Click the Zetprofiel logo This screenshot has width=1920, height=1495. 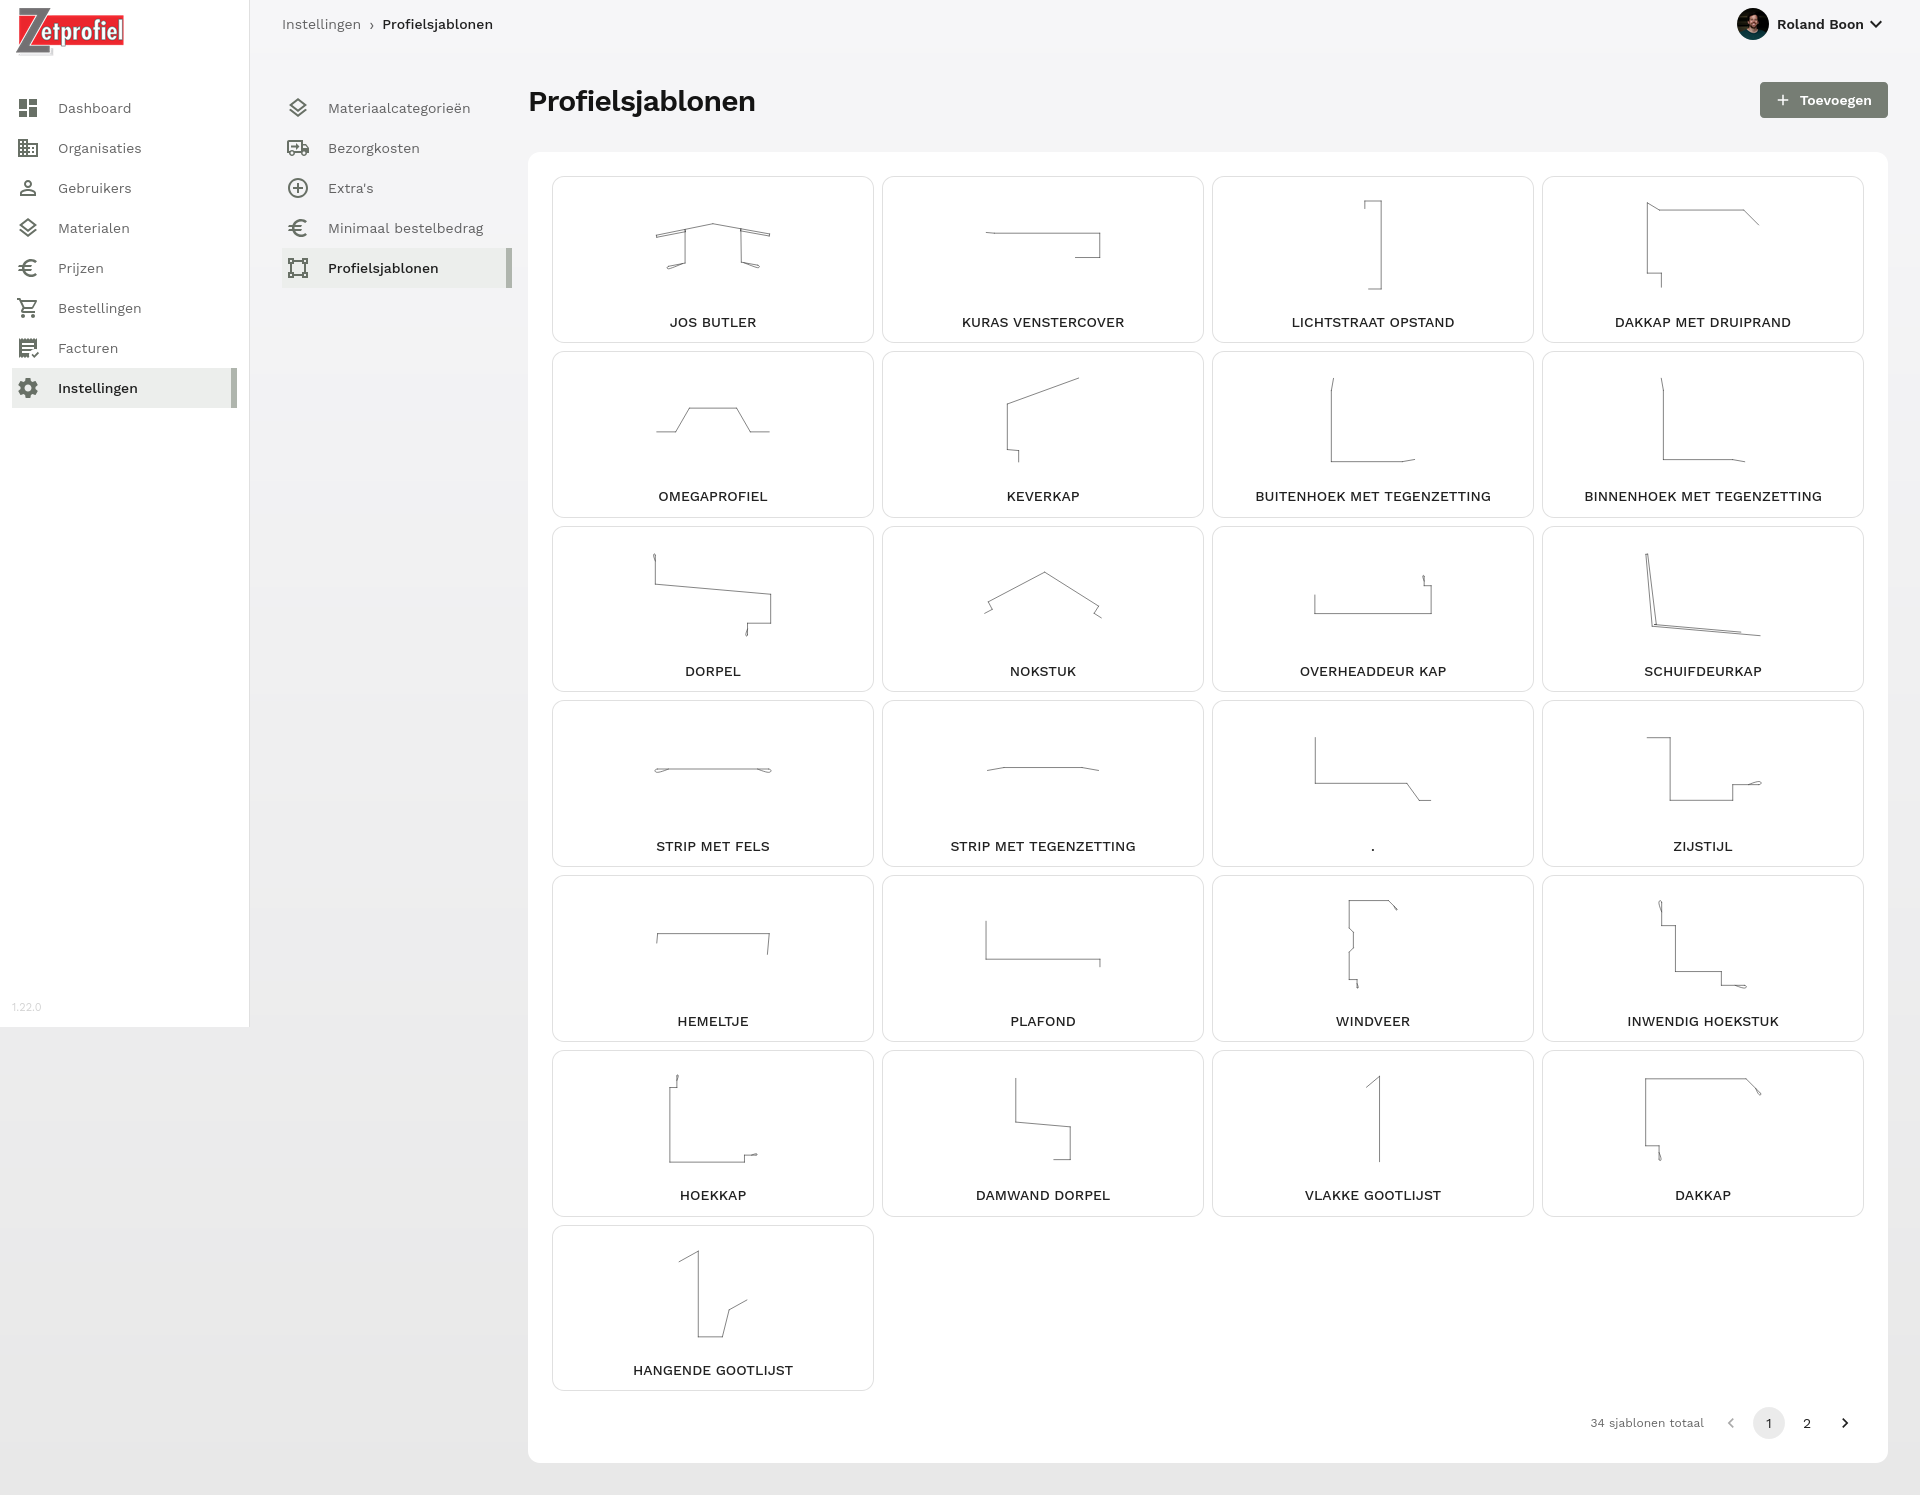pos(70,31)
